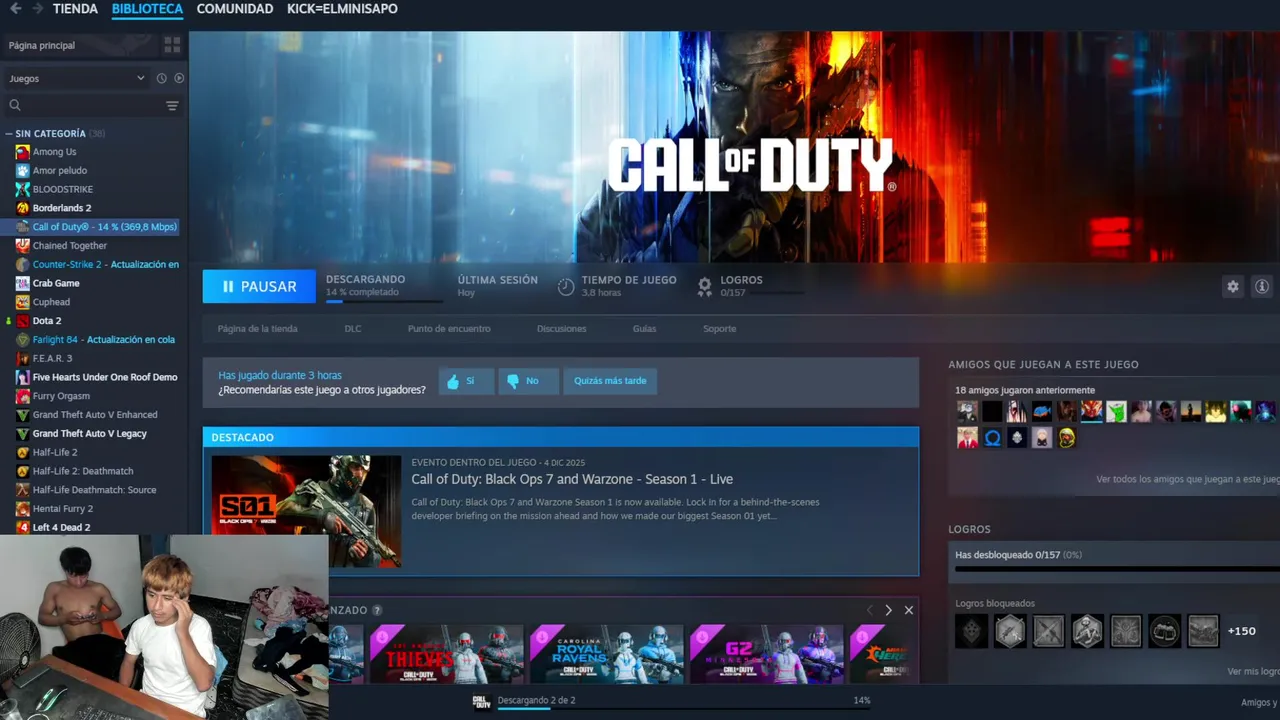Screen dimensions: 1280x720
Task: Open the BIBLIOTECA tab
Action: tap(147, 9)
